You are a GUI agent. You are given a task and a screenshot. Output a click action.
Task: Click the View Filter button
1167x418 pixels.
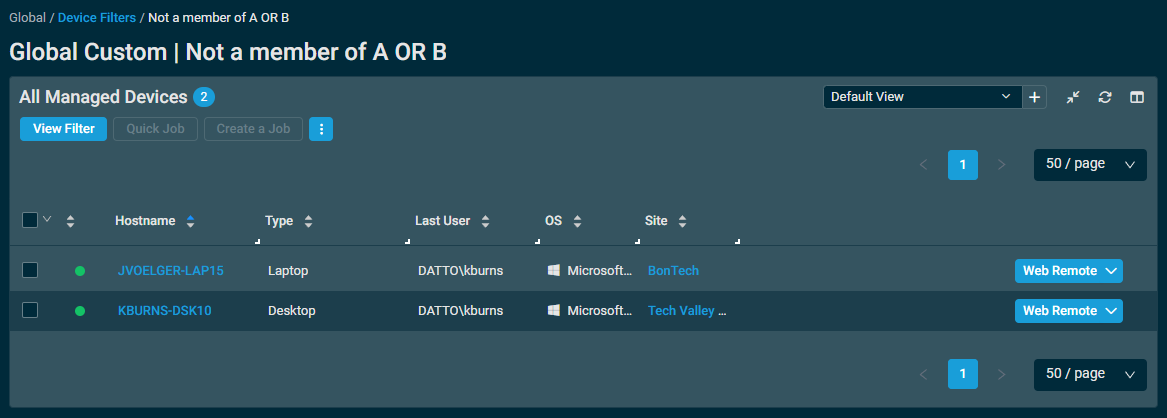point(63,129)
